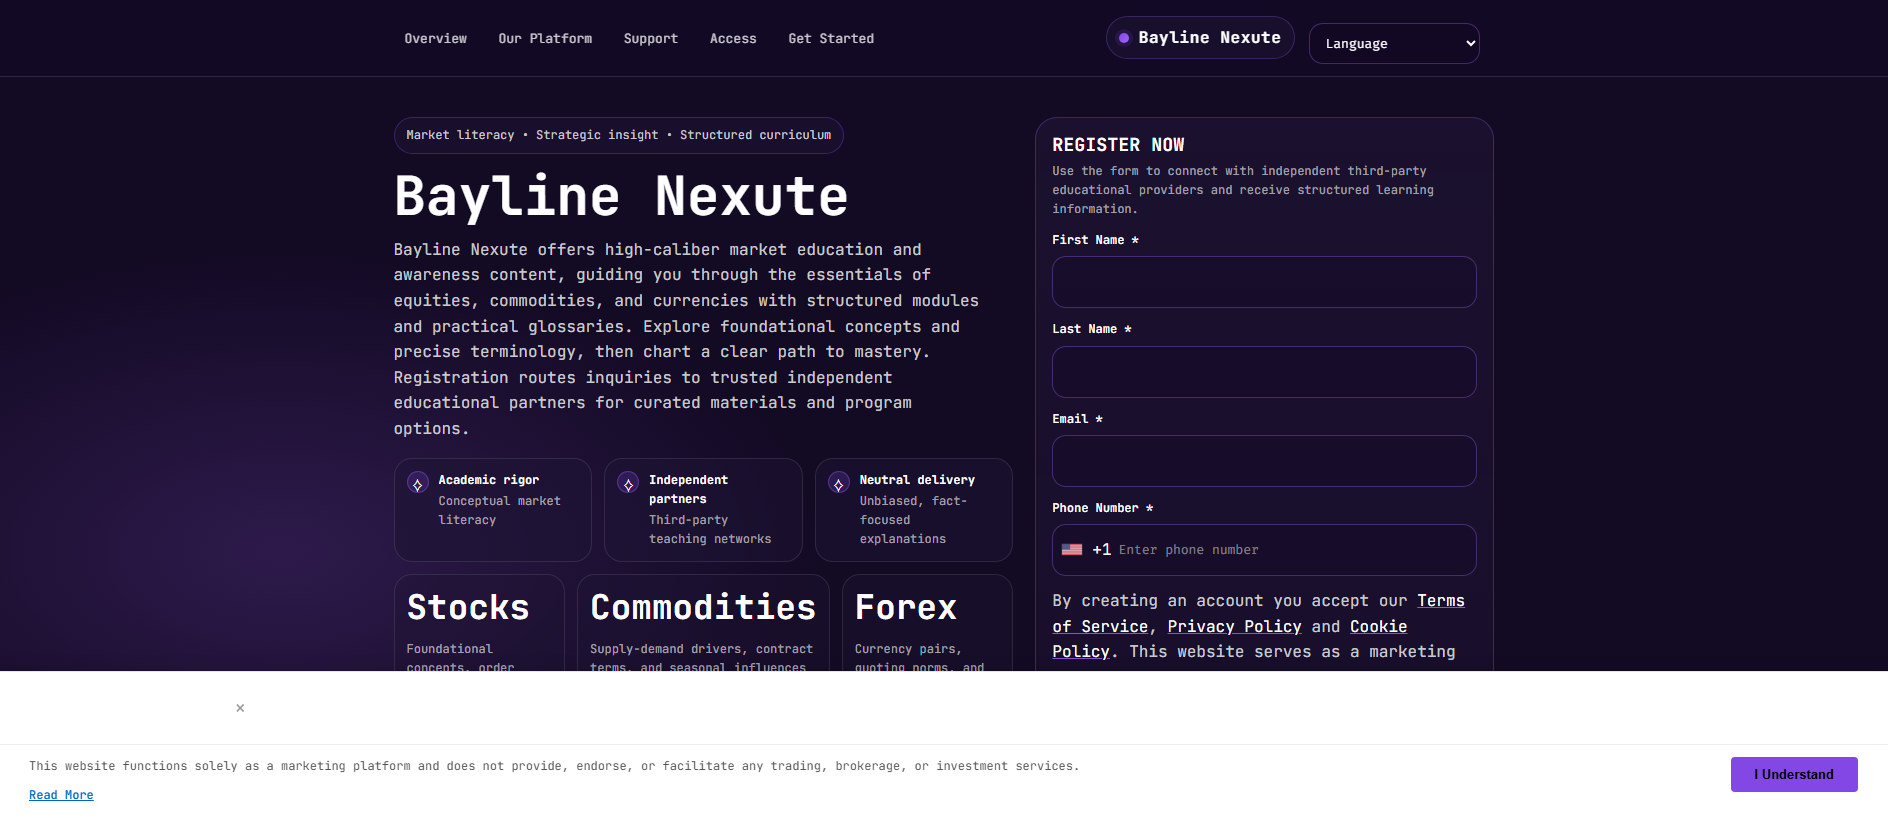Viewport: 1888px width, 818px height.
Task: Open the Our Platform nav item
Action: pos(545,39)
